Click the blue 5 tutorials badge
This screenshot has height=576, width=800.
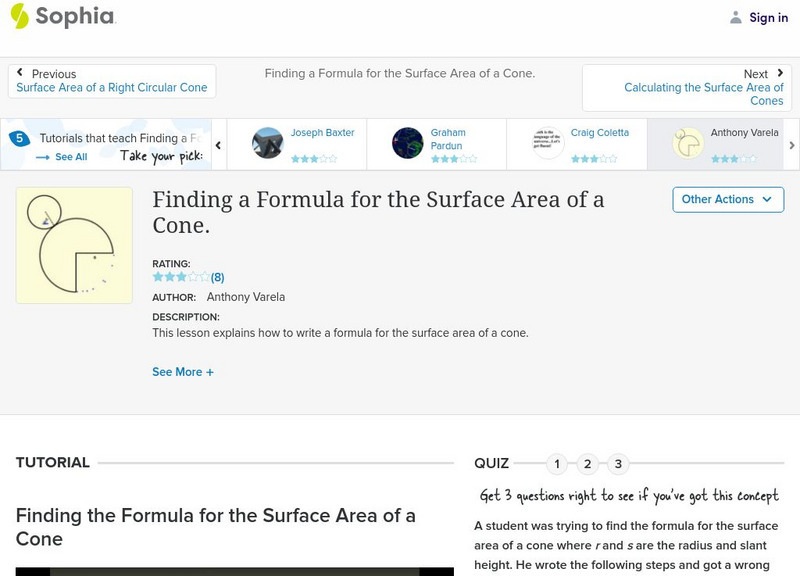(x=18, y=139)
